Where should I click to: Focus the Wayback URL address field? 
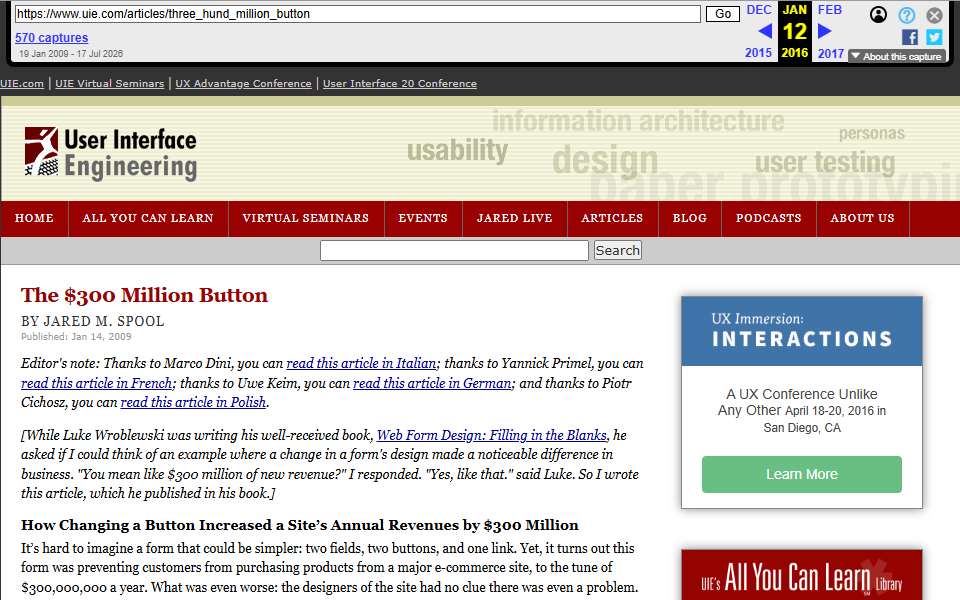click(x=358, y=13)
